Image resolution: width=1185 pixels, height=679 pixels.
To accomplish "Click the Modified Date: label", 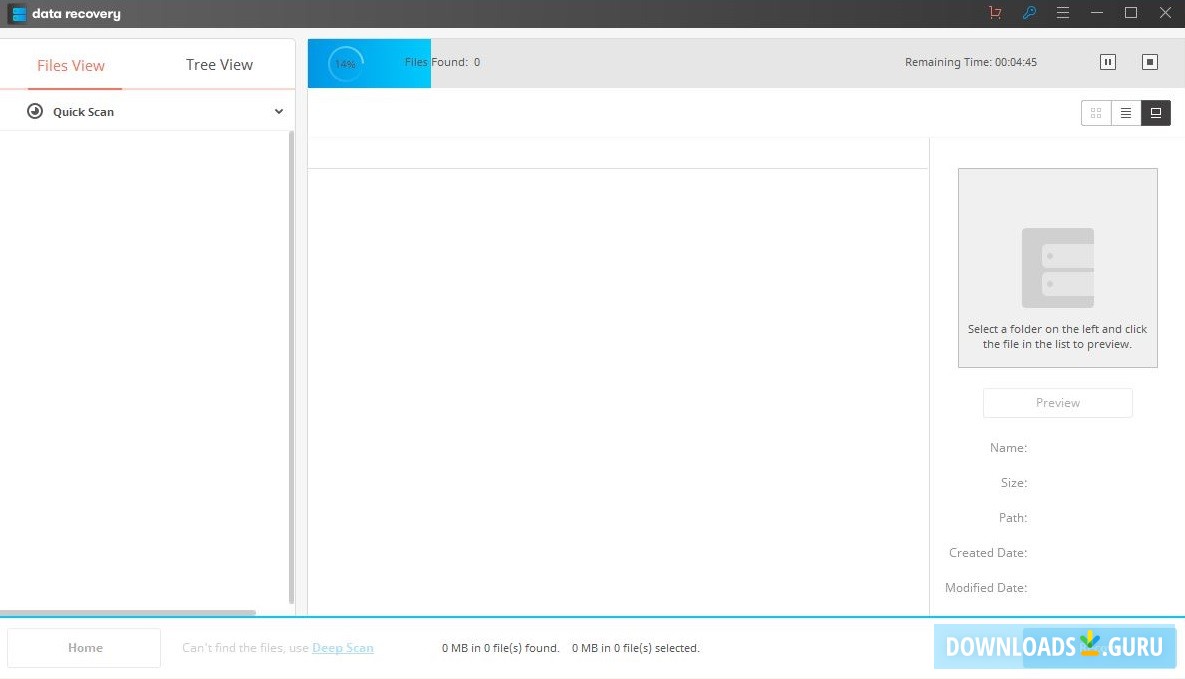I will tap(985, 588).
